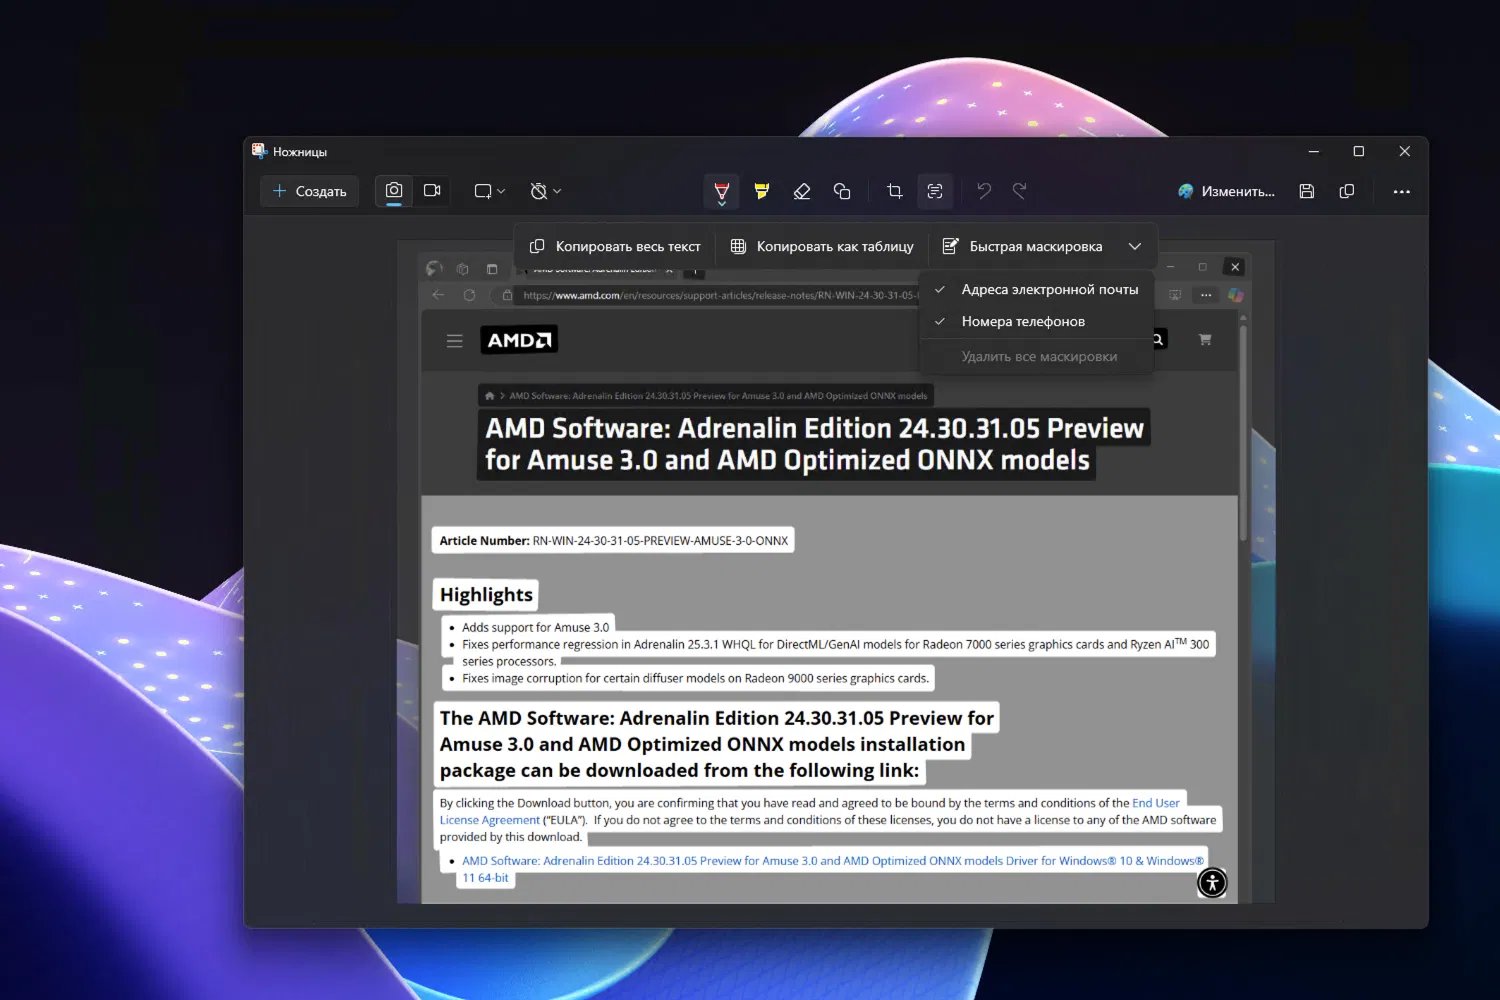Click the back arrow in the captured browser

point(438,295)
